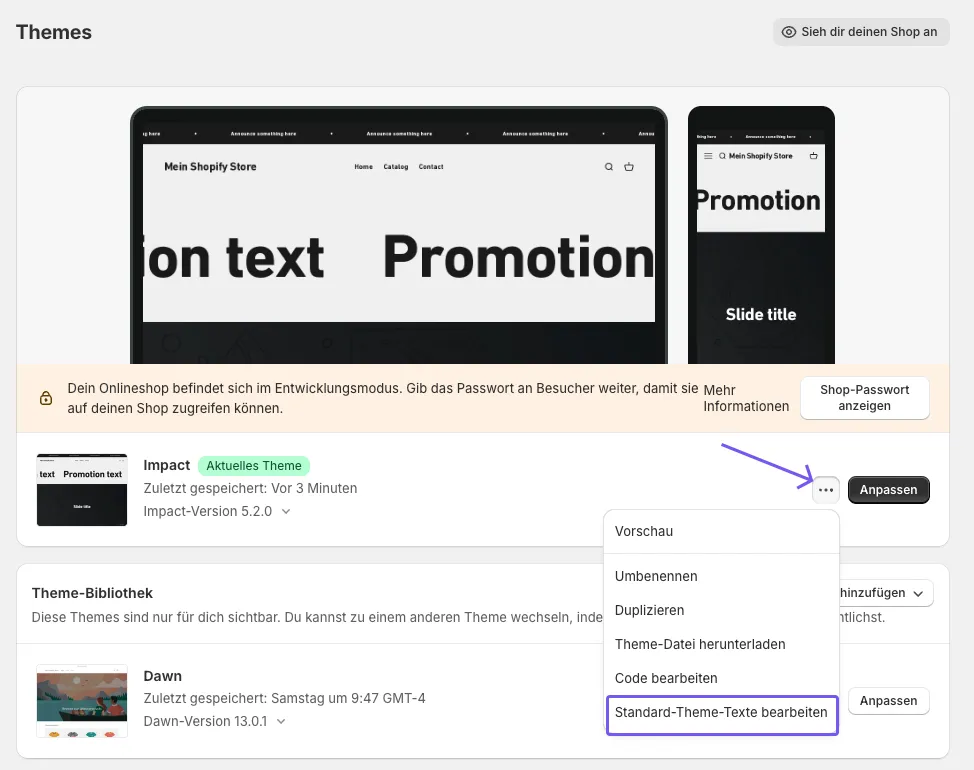Click 'Mein Shopify Store' title in desktop preview
The height and width of the screenshot is (770, 974).
coord(210,166)
